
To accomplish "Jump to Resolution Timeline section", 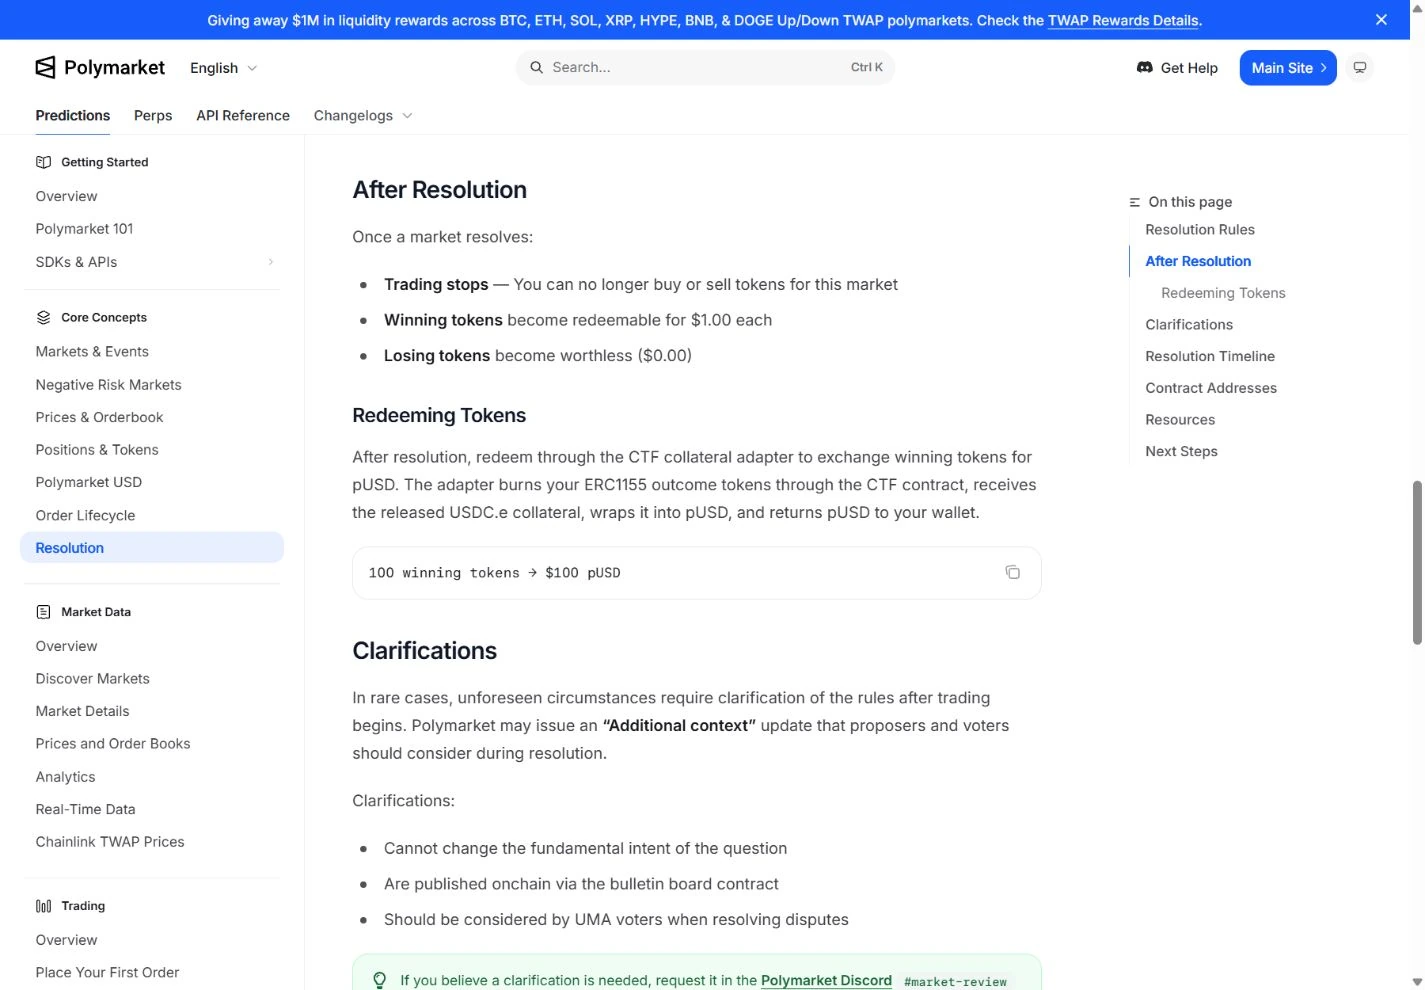I will click(x=1210, y=356).
